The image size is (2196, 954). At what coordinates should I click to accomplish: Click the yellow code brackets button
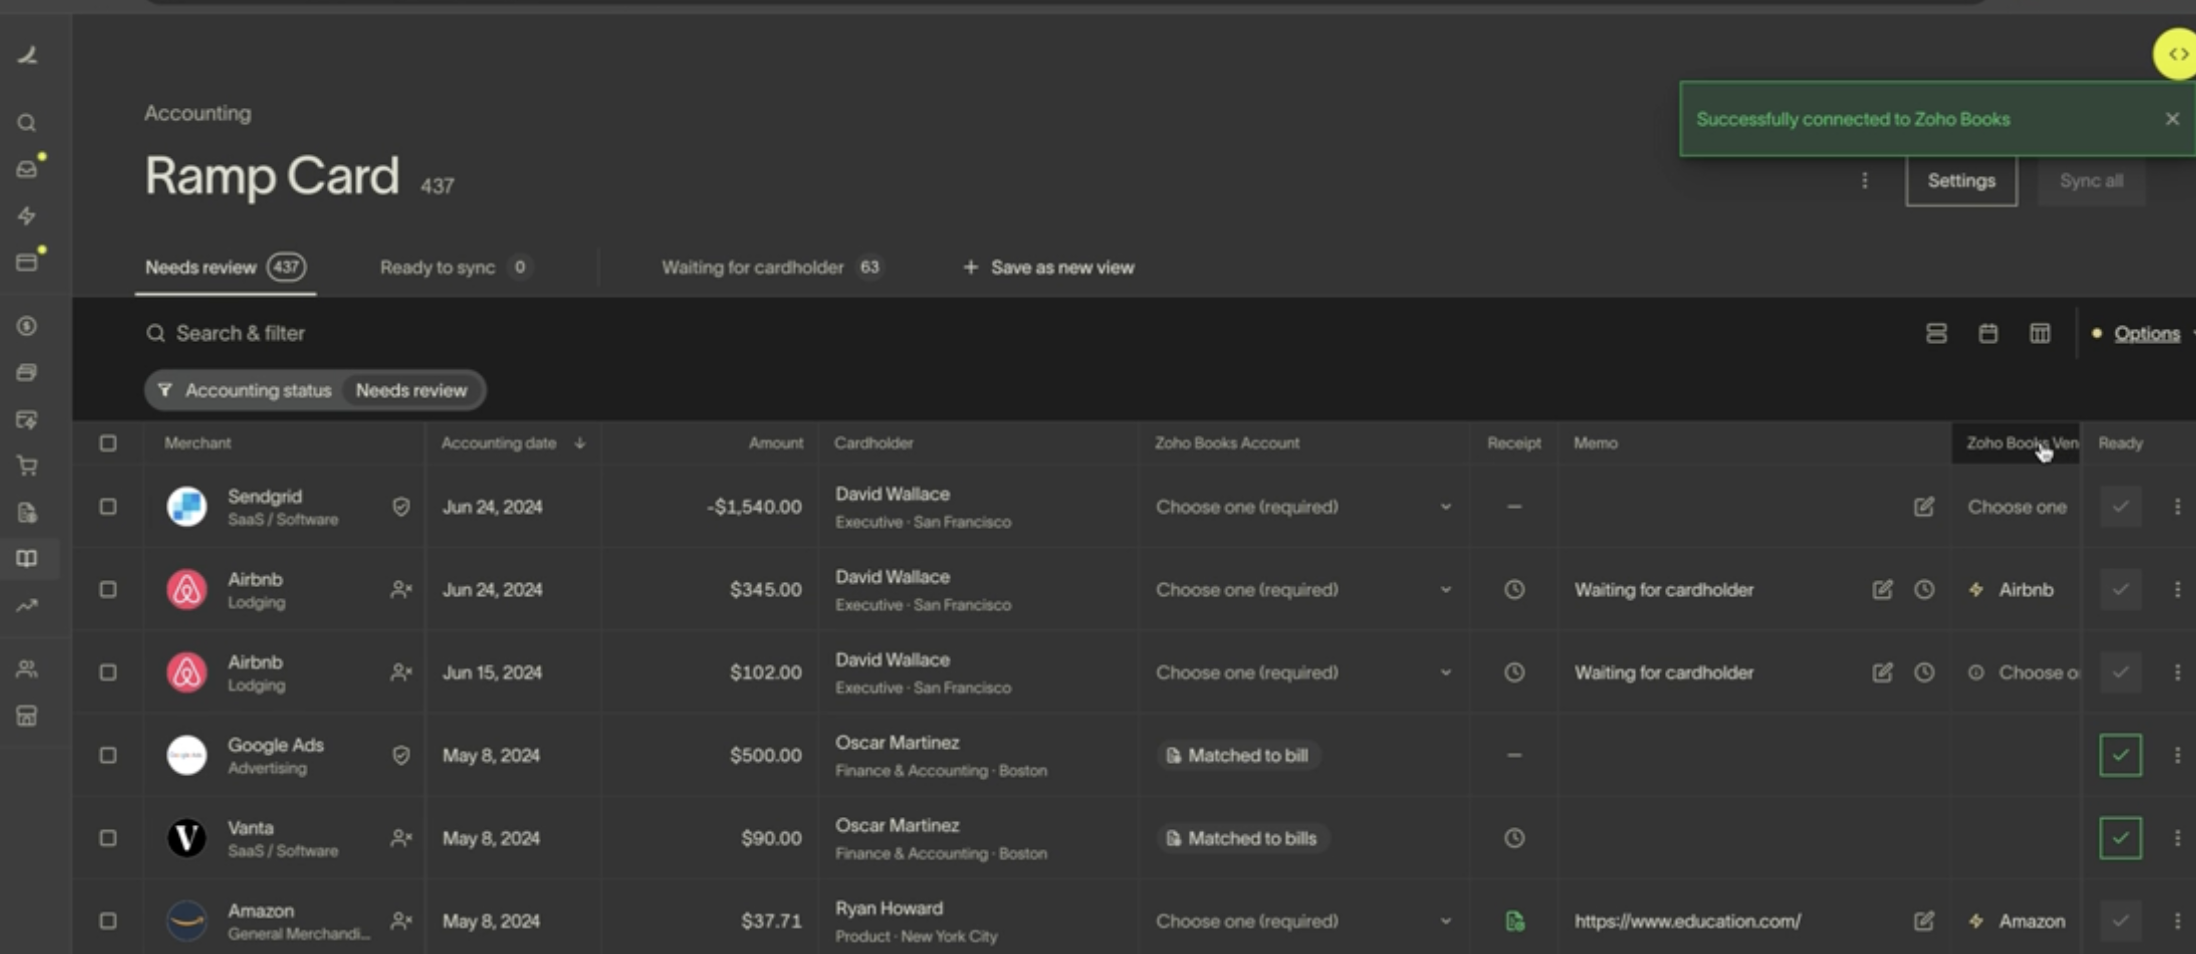tap(2176, 54)
